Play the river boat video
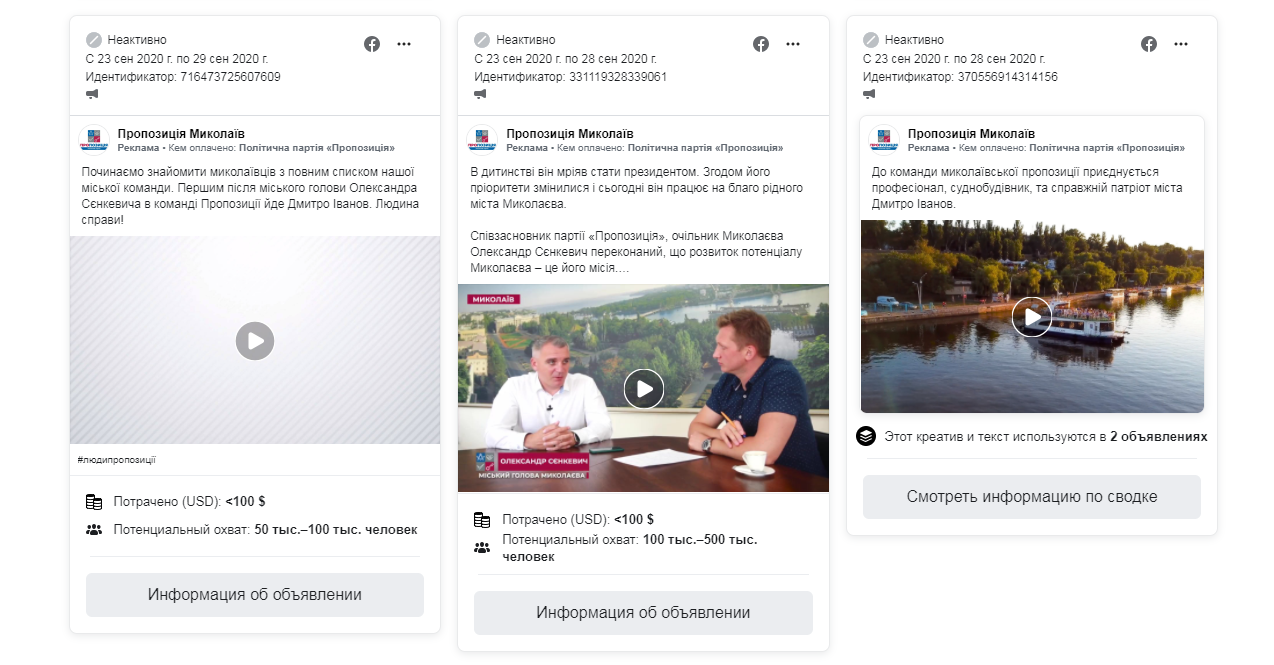This screenshot has width=1274, height=665. point(1032,317)
